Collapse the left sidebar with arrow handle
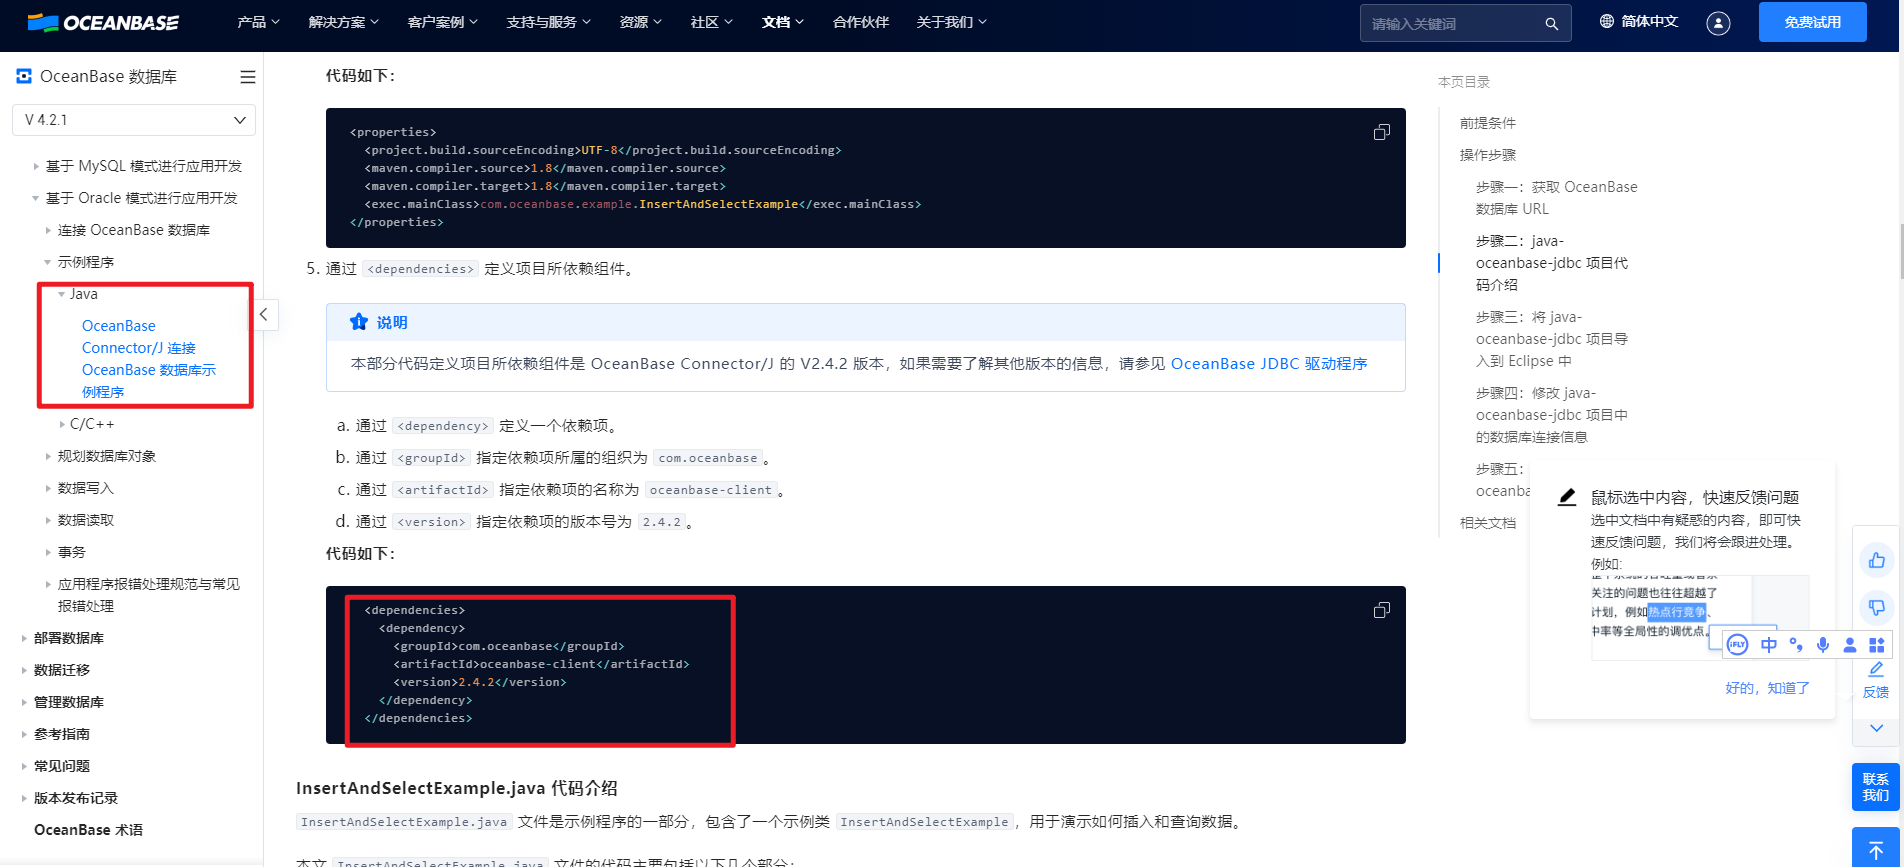The width and height of the screenshot is (1904, 867). 263,314
